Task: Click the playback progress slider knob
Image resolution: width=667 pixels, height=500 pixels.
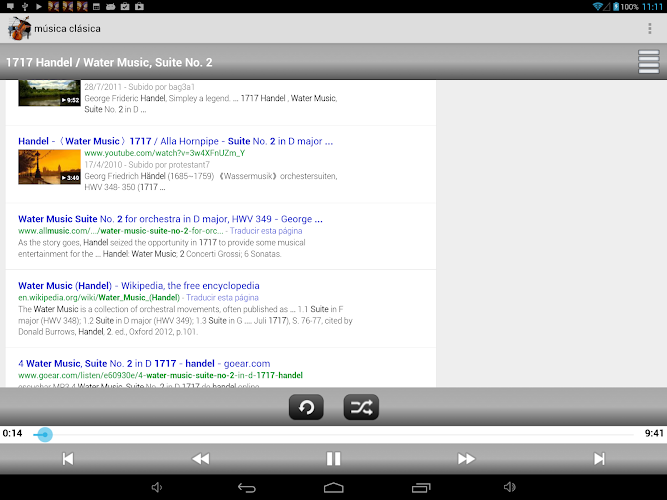Action: click(44, 434)
